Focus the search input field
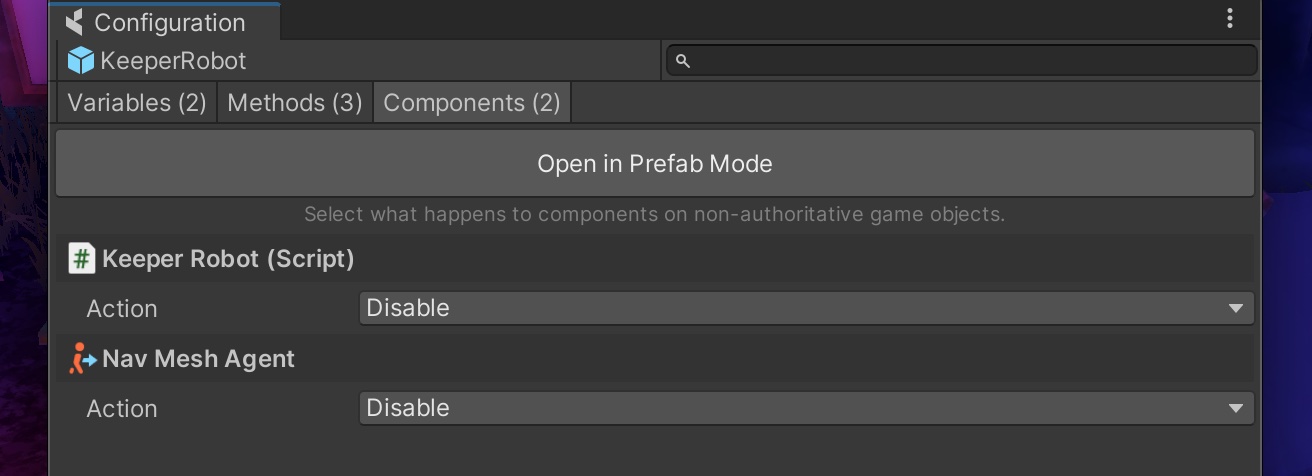The width and height of the screenshot is (1312, 476). (970, 61)
